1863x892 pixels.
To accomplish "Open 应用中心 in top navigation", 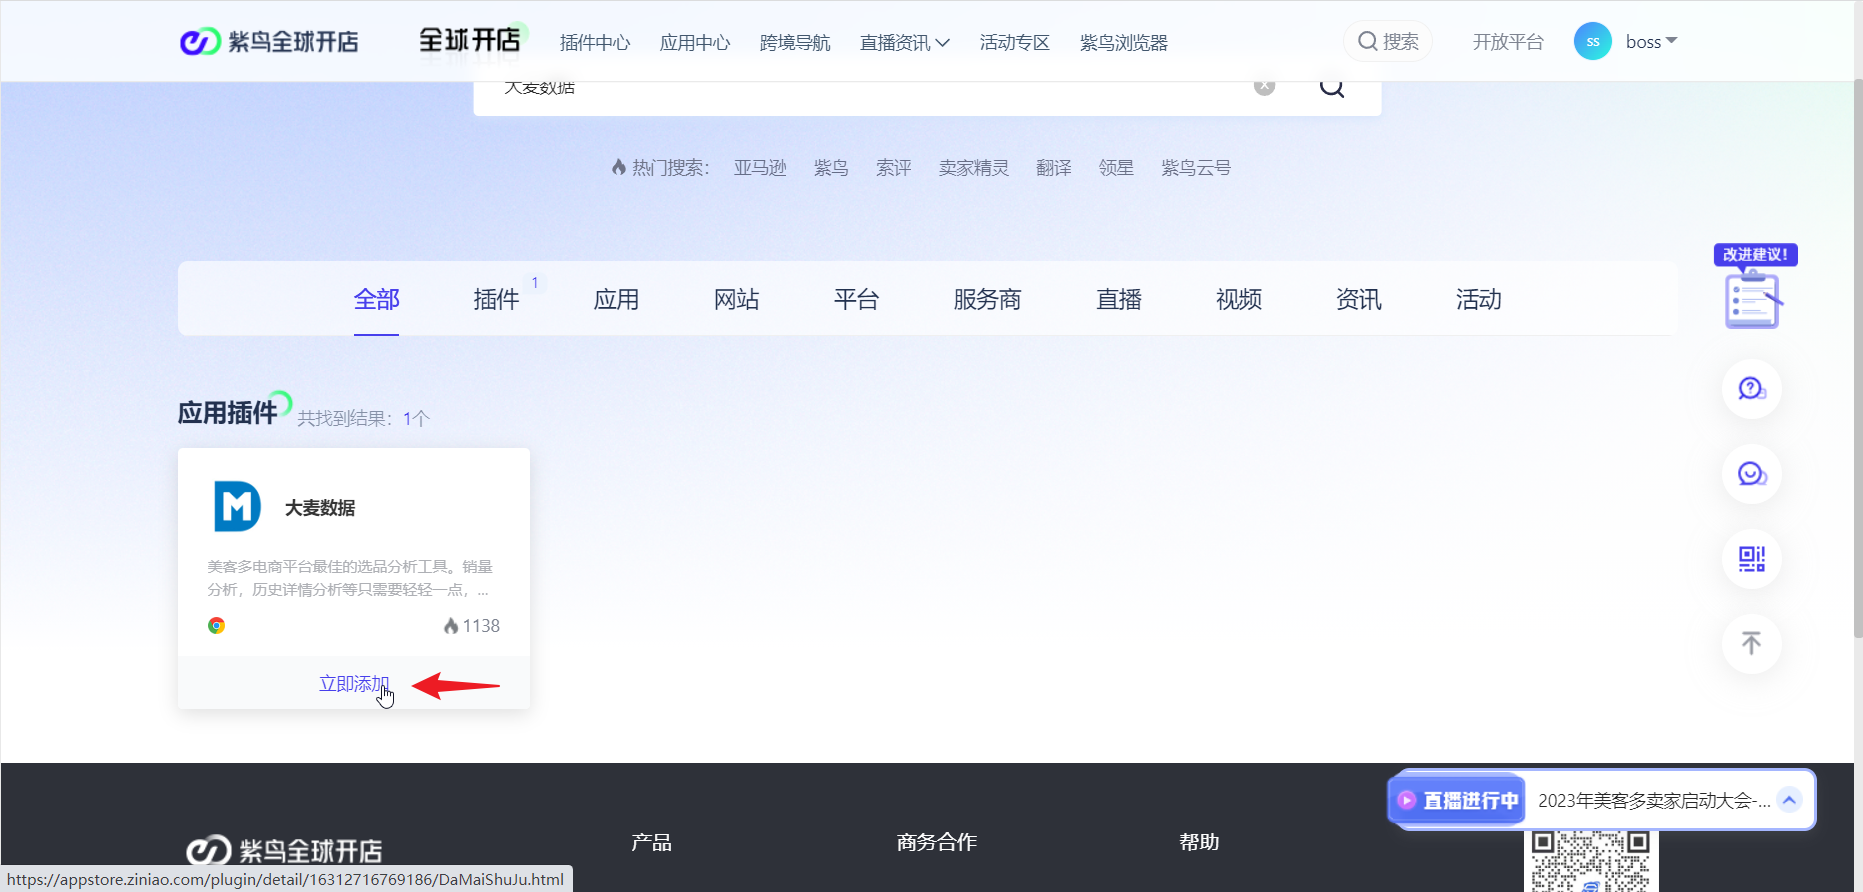I will [695, 43].
